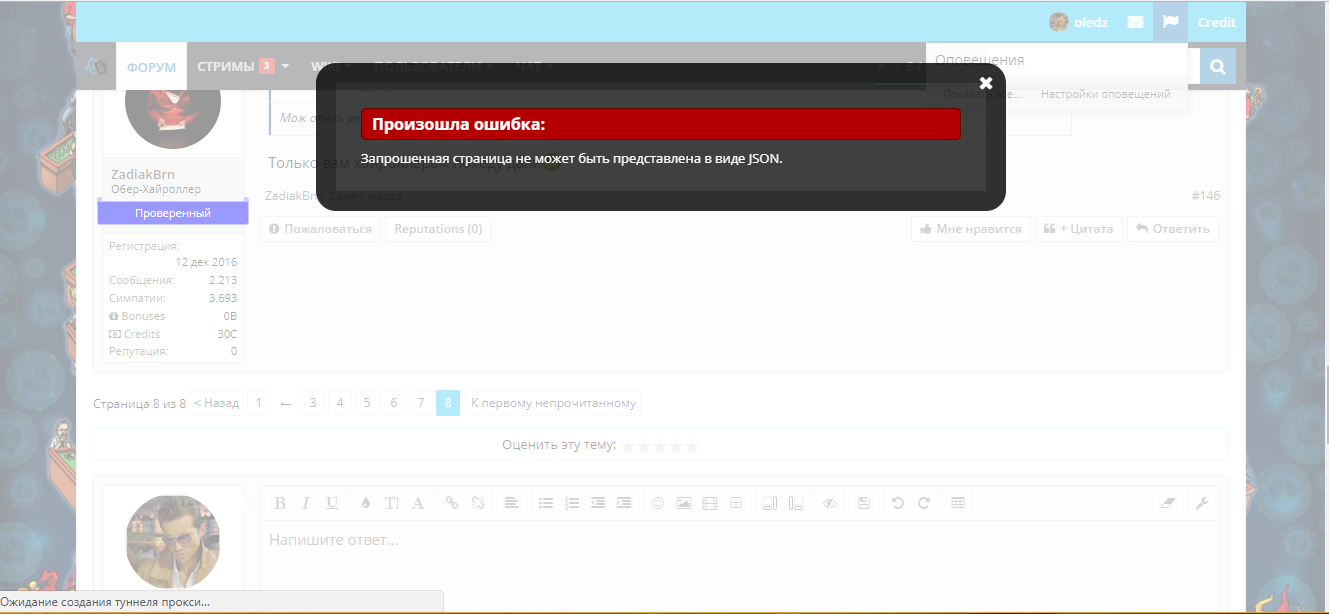Insert an image into the reply
Image resolution: width=1329 pixels, height=614 pixels.
tap(684, 503)
